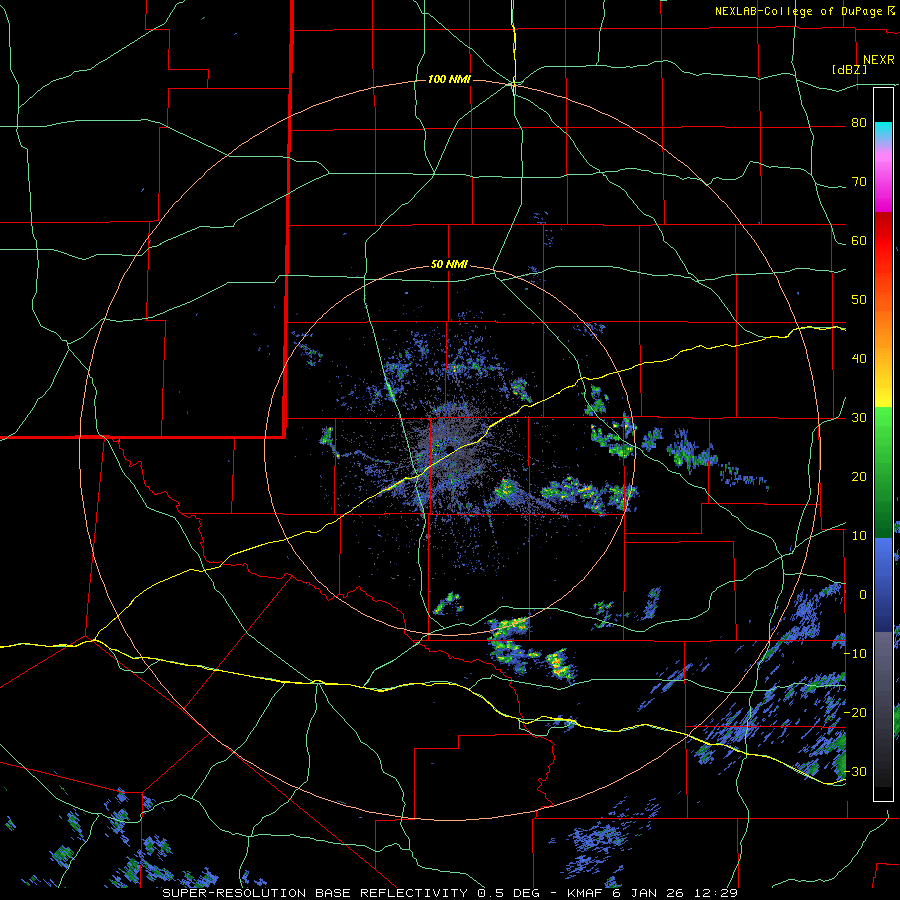
Task: Click the black radar site dot at center
Action: [451, 448]
